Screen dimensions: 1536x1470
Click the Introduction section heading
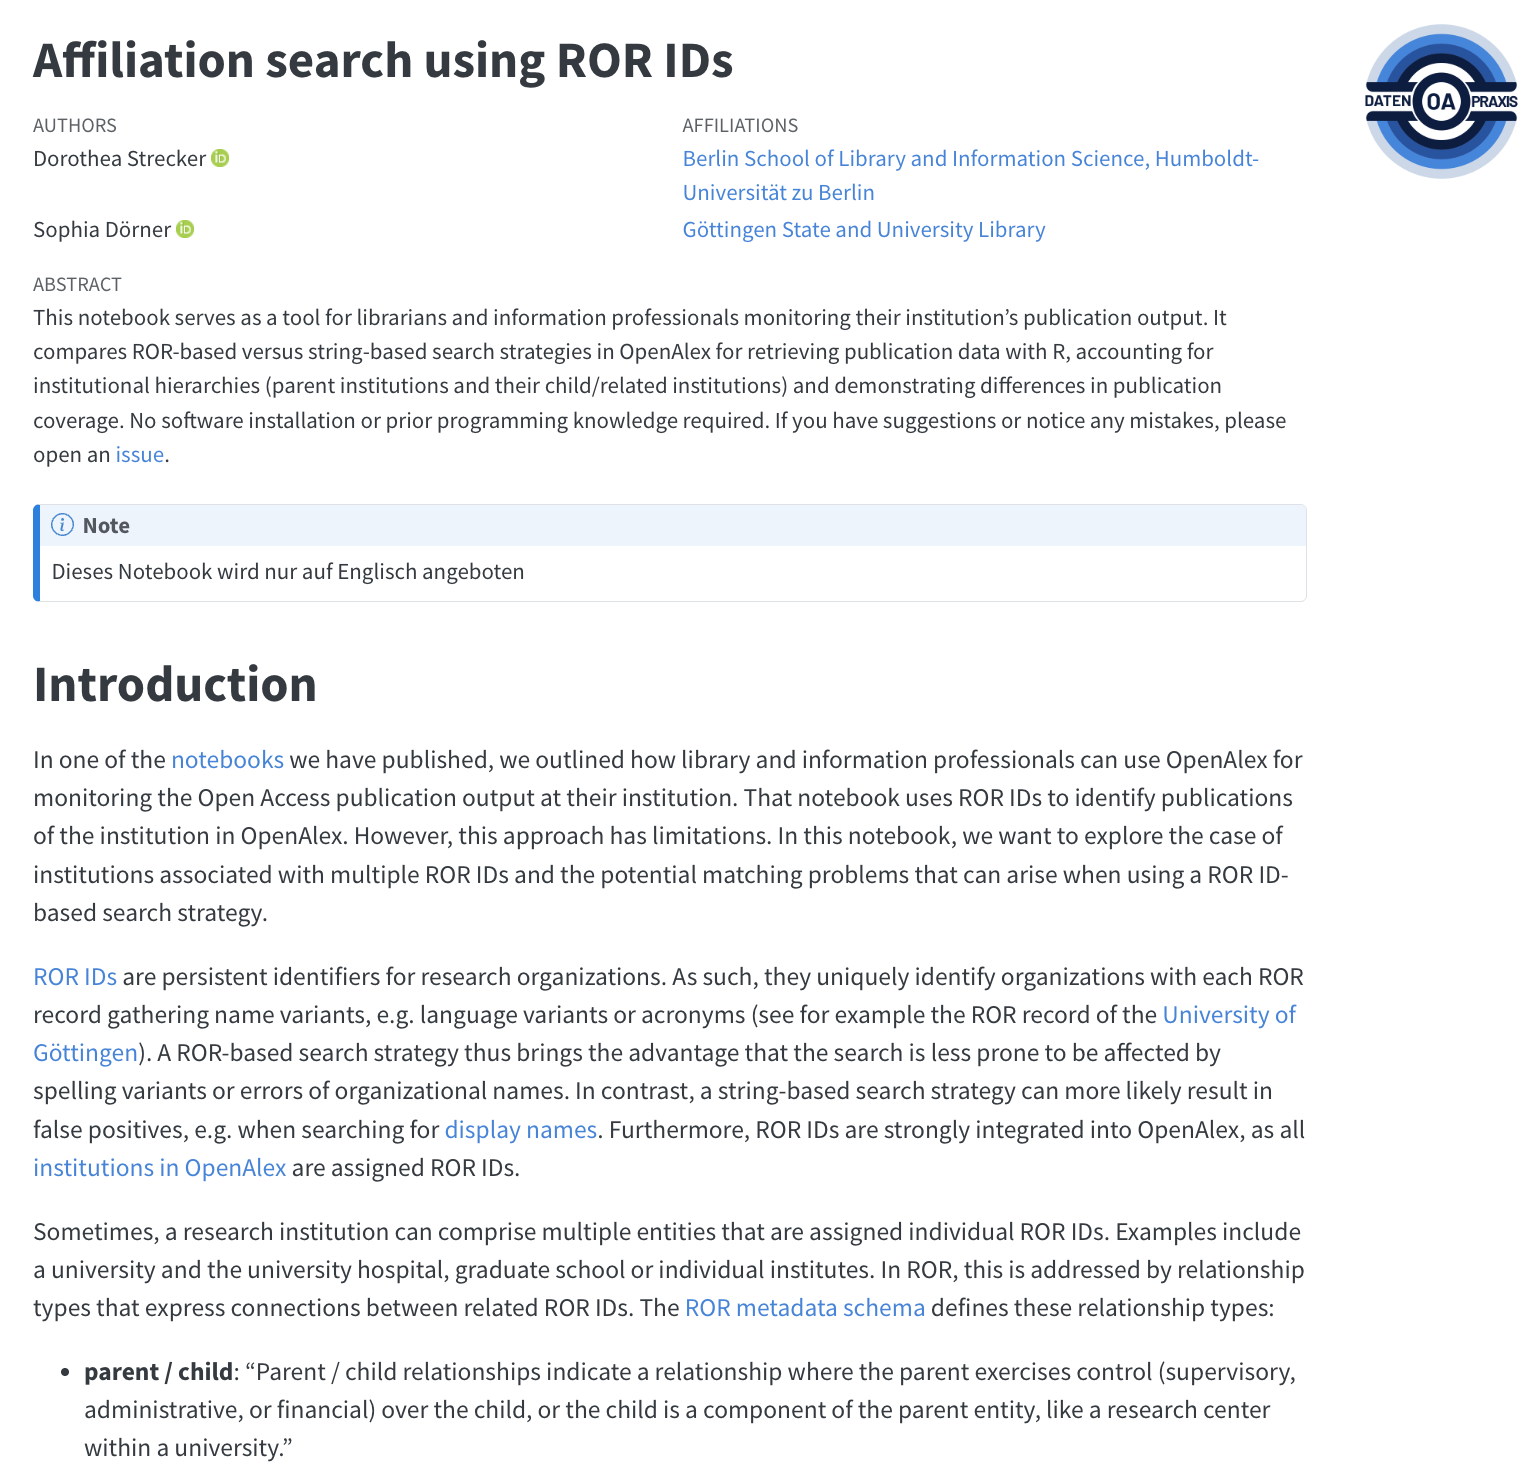[x=175, y=684]
